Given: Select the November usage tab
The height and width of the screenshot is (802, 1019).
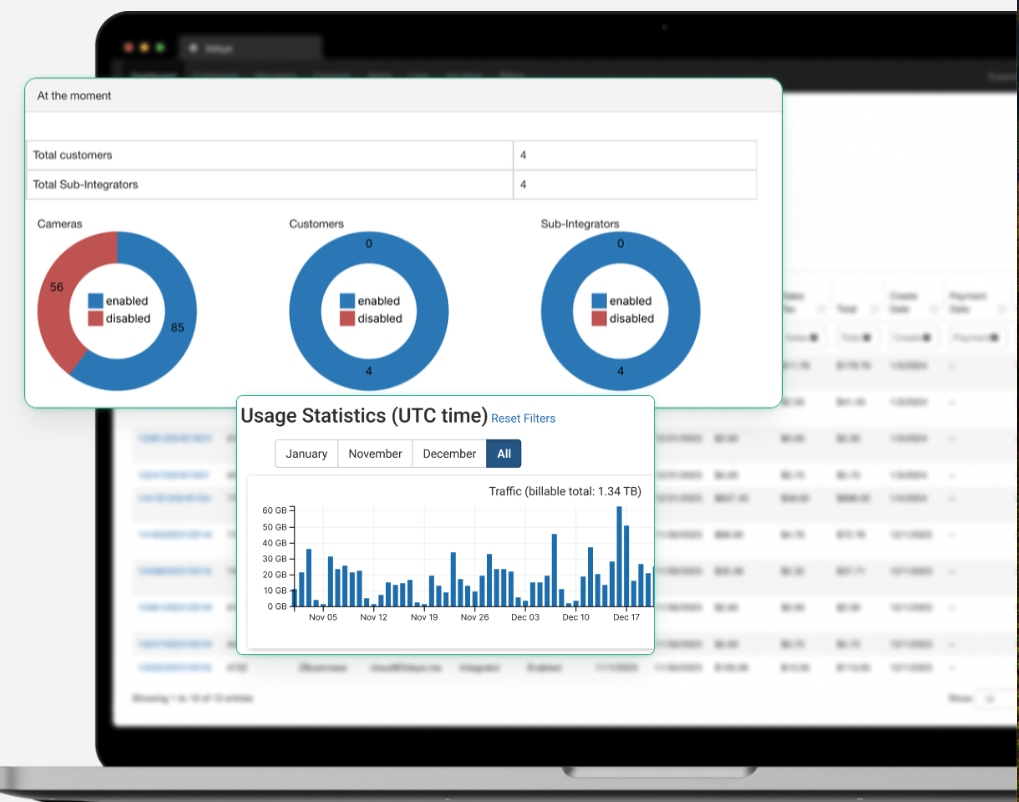Looking at the screenshot, I should tap(375, 454).
